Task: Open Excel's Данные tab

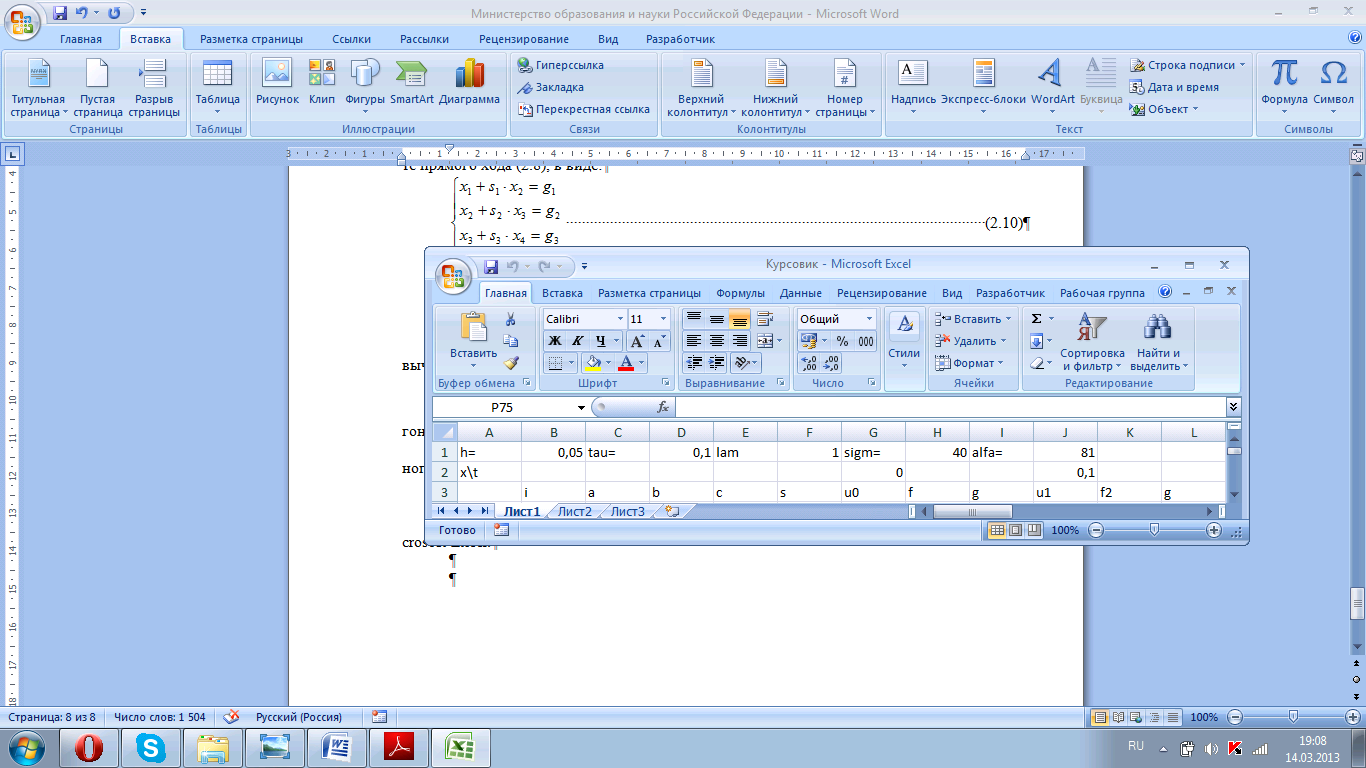Action: (x=801, y=293)
